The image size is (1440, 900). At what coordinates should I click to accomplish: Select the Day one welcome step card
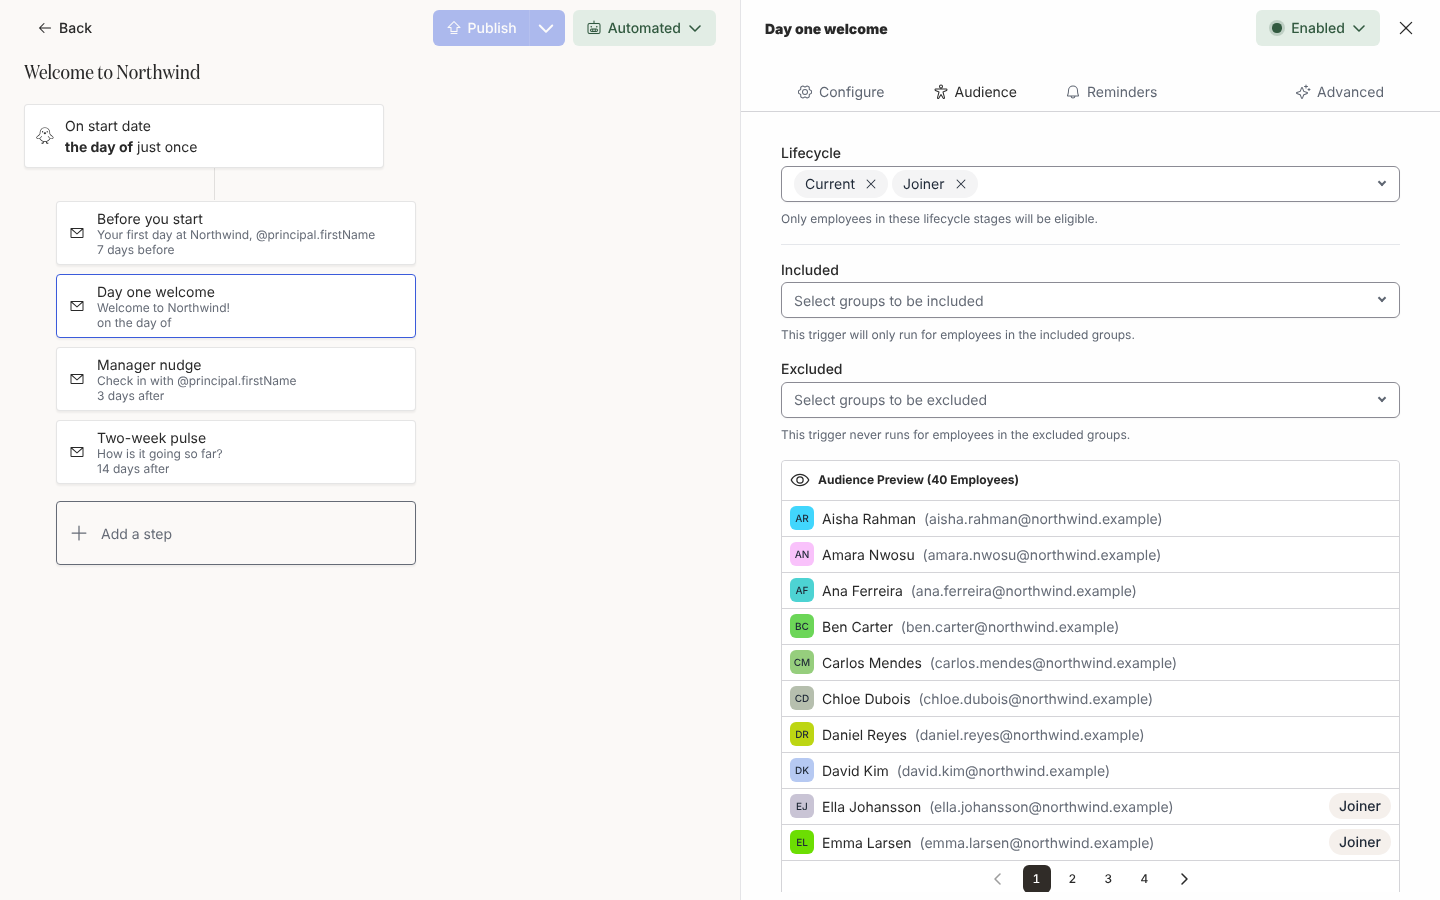[x=236, y=306]
